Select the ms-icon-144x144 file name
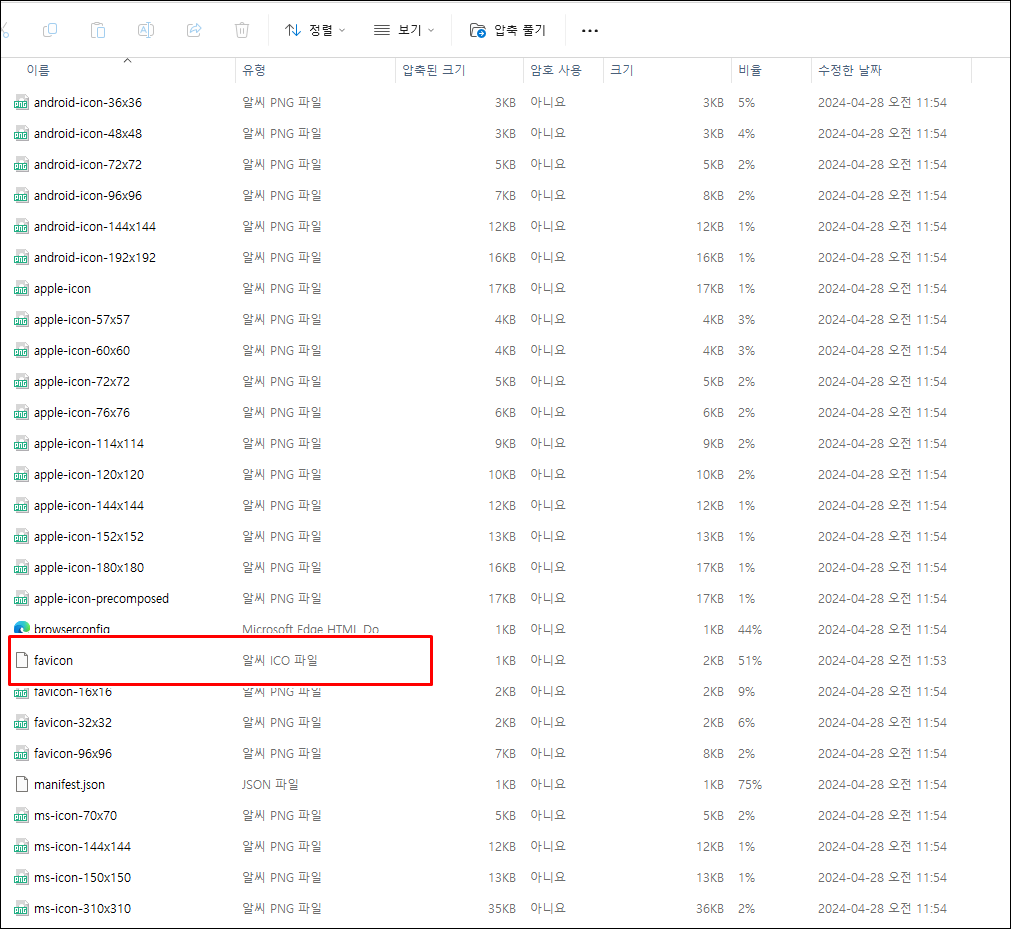1011x929 pixels. click(83, 846)
